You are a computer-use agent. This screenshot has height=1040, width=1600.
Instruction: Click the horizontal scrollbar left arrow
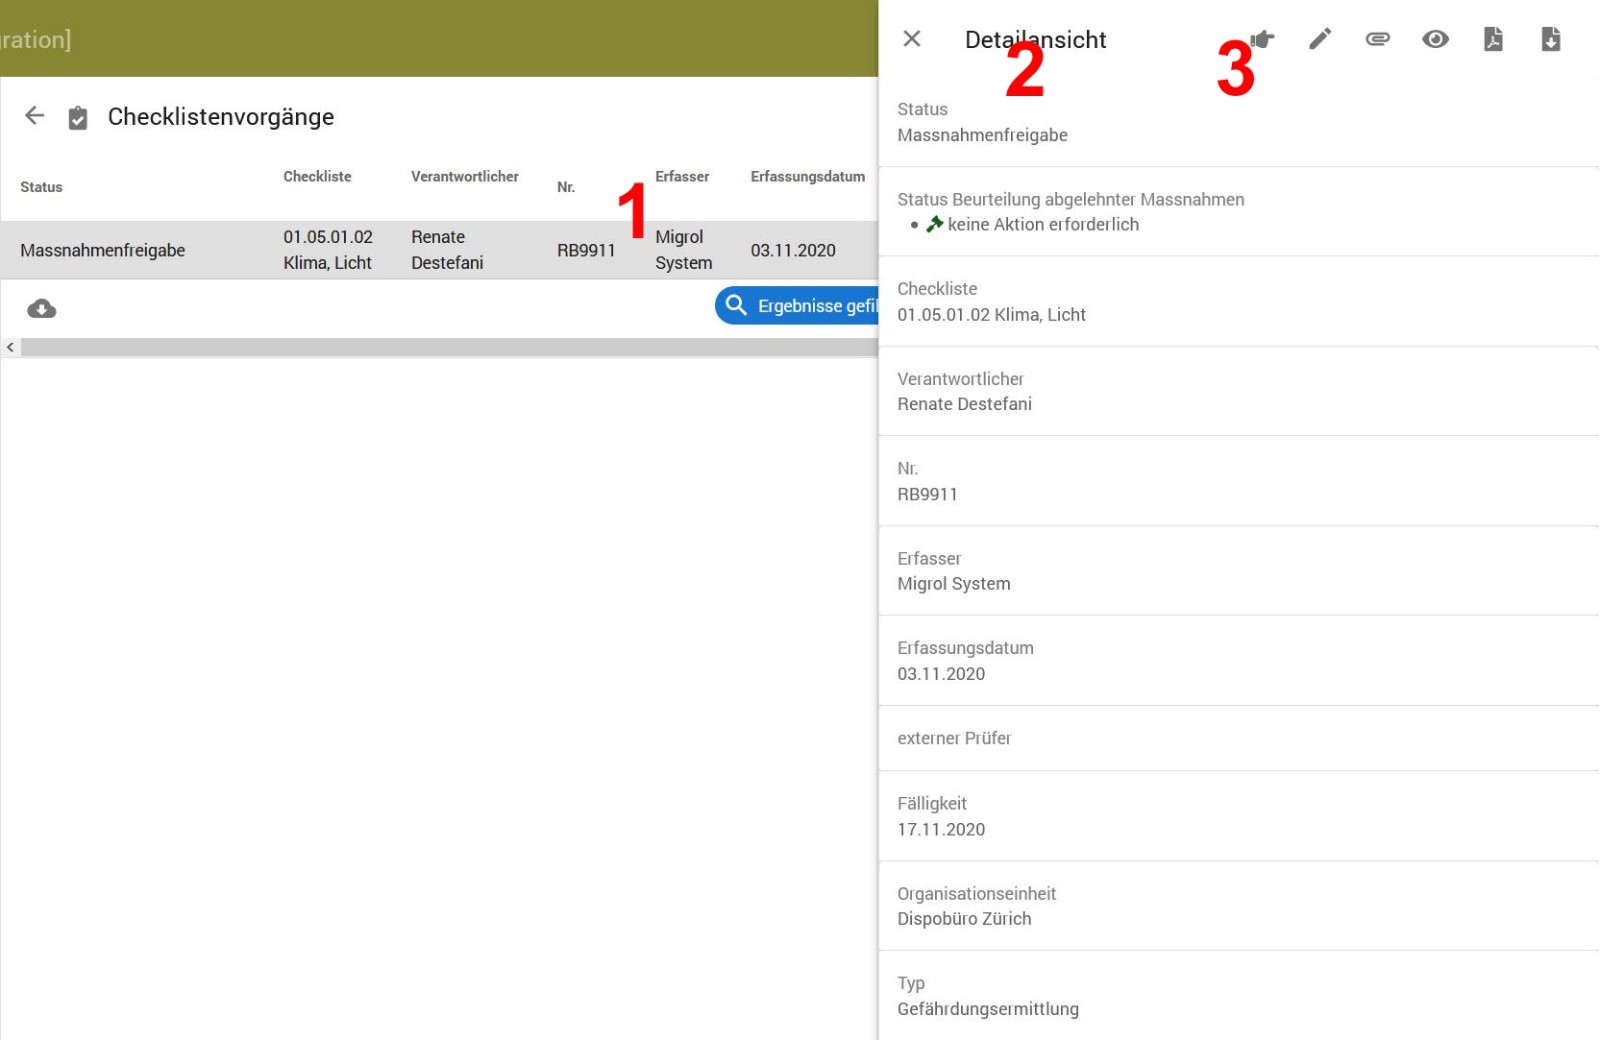[10, 347]
